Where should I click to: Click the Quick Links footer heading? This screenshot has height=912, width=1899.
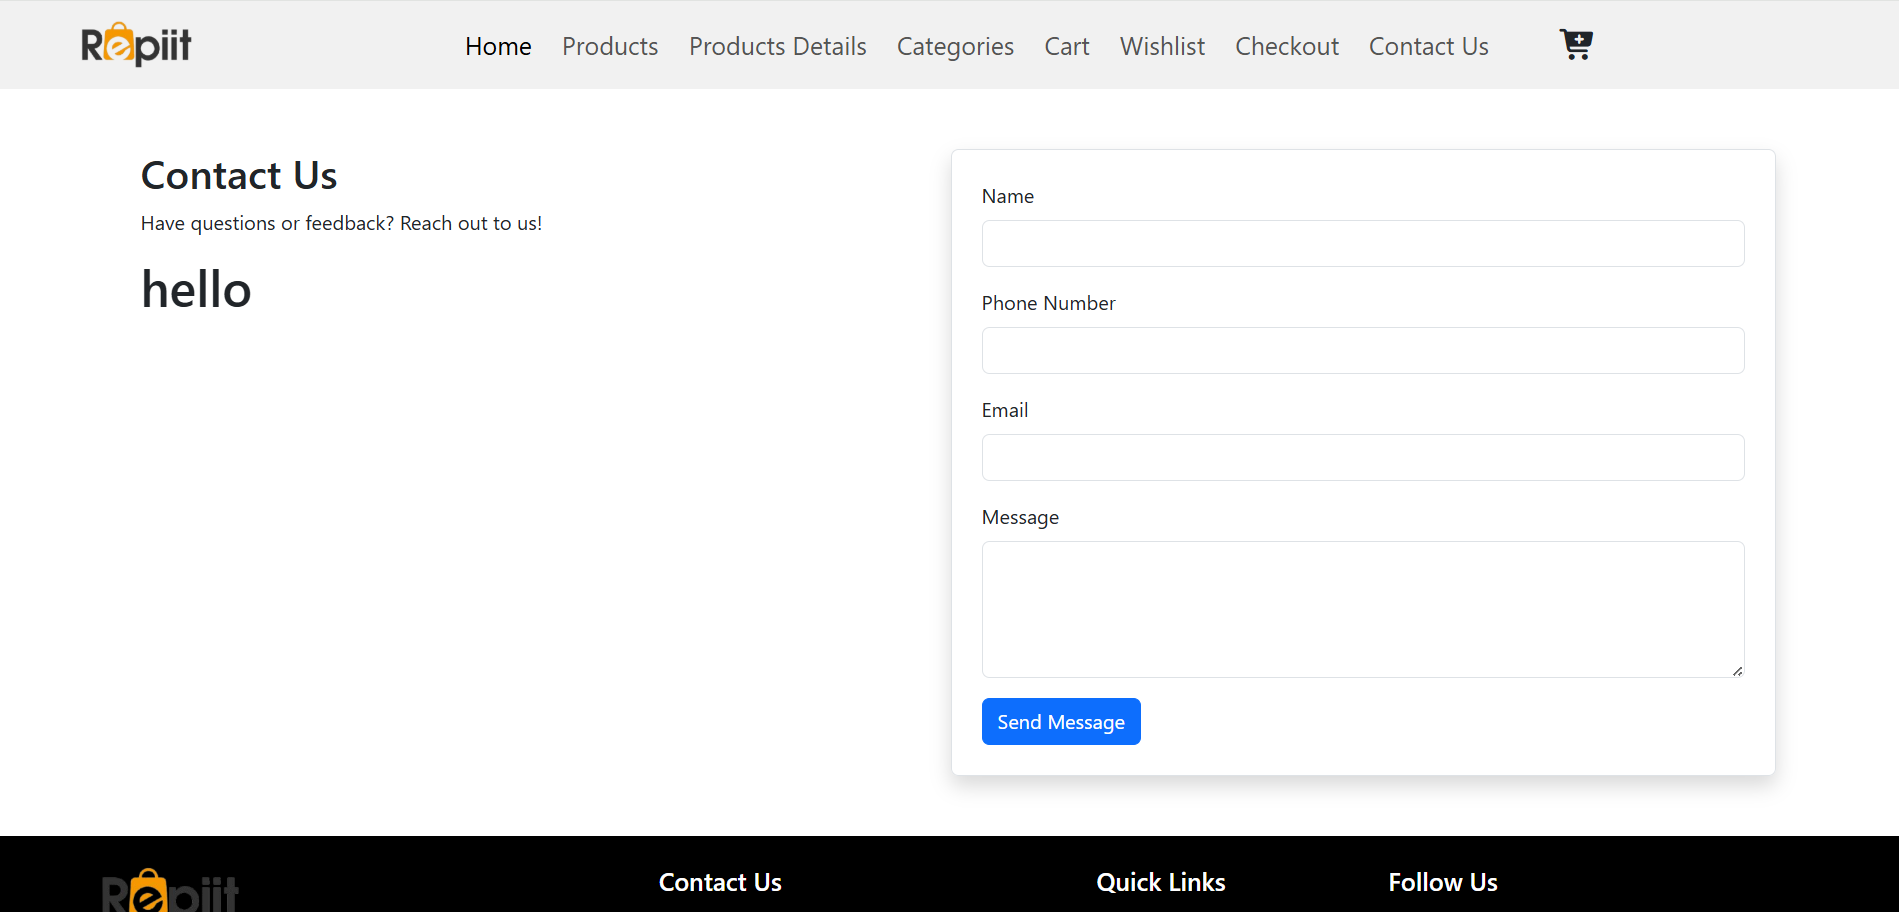pos(1160,882)
